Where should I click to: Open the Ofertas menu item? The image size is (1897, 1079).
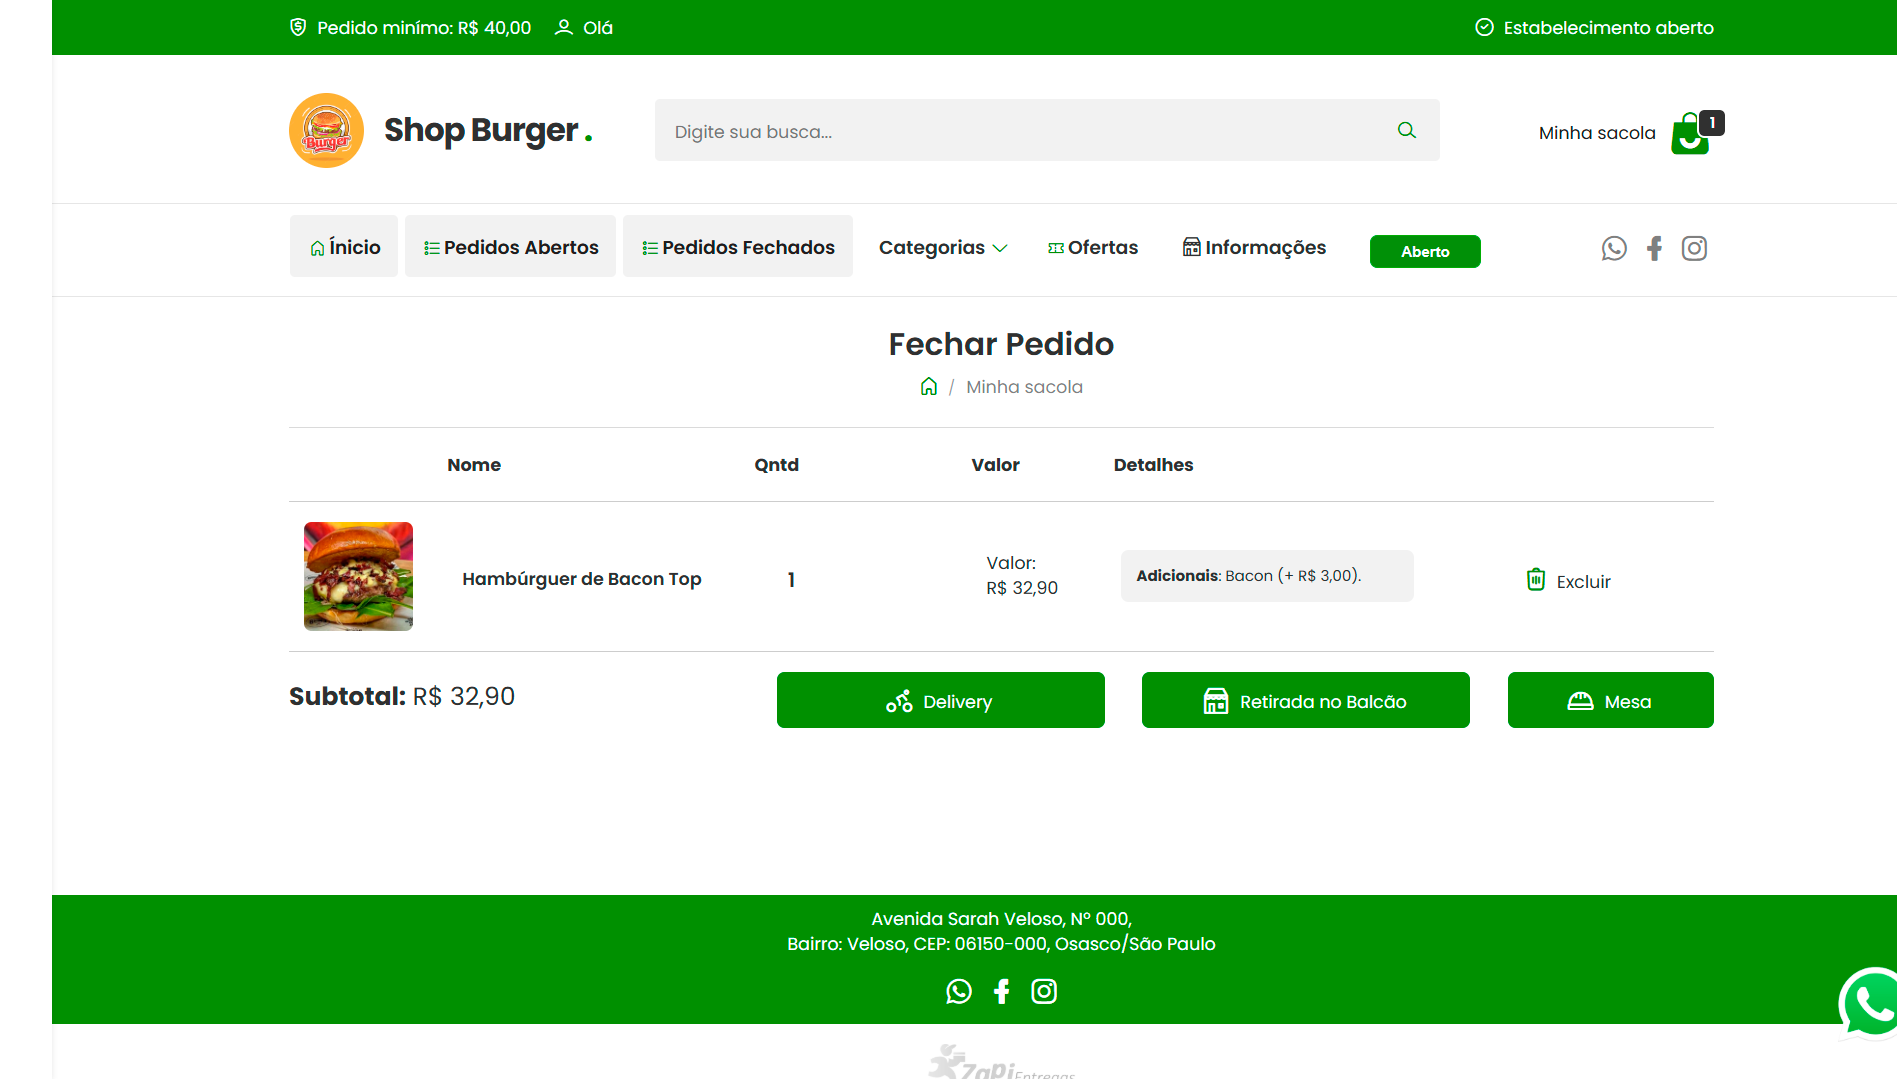coord(1092,247)
